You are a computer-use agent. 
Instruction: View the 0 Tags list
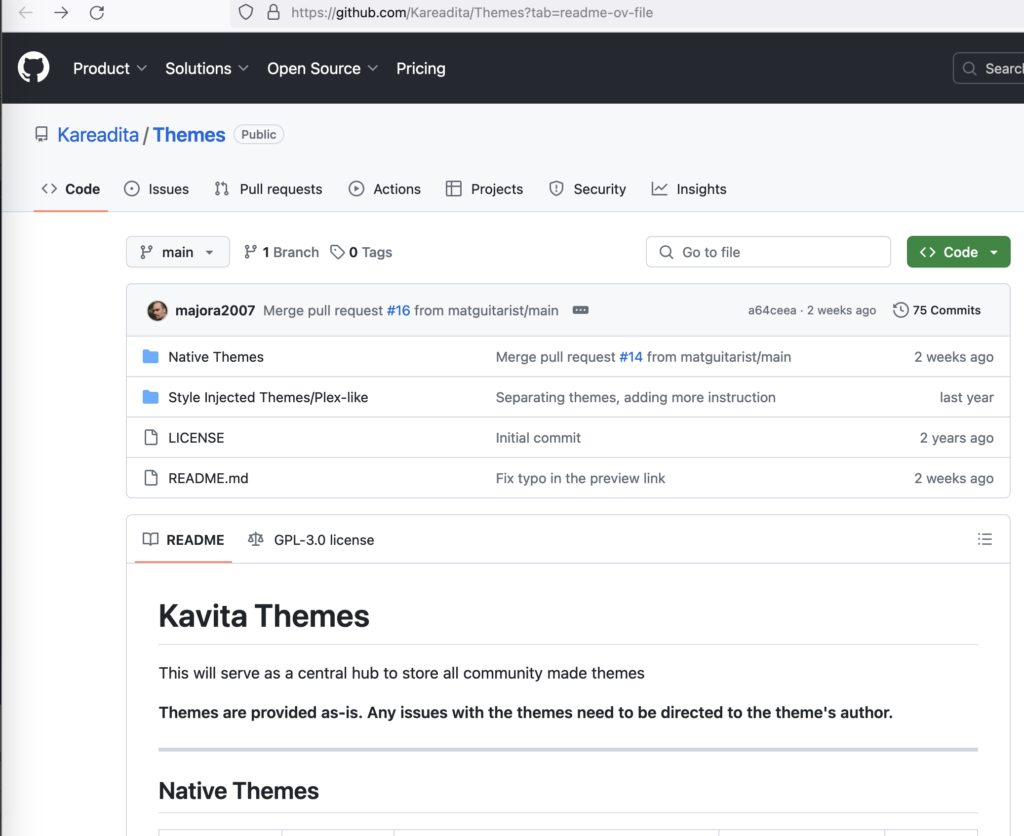pyautogui.click(x=361, y=252)
